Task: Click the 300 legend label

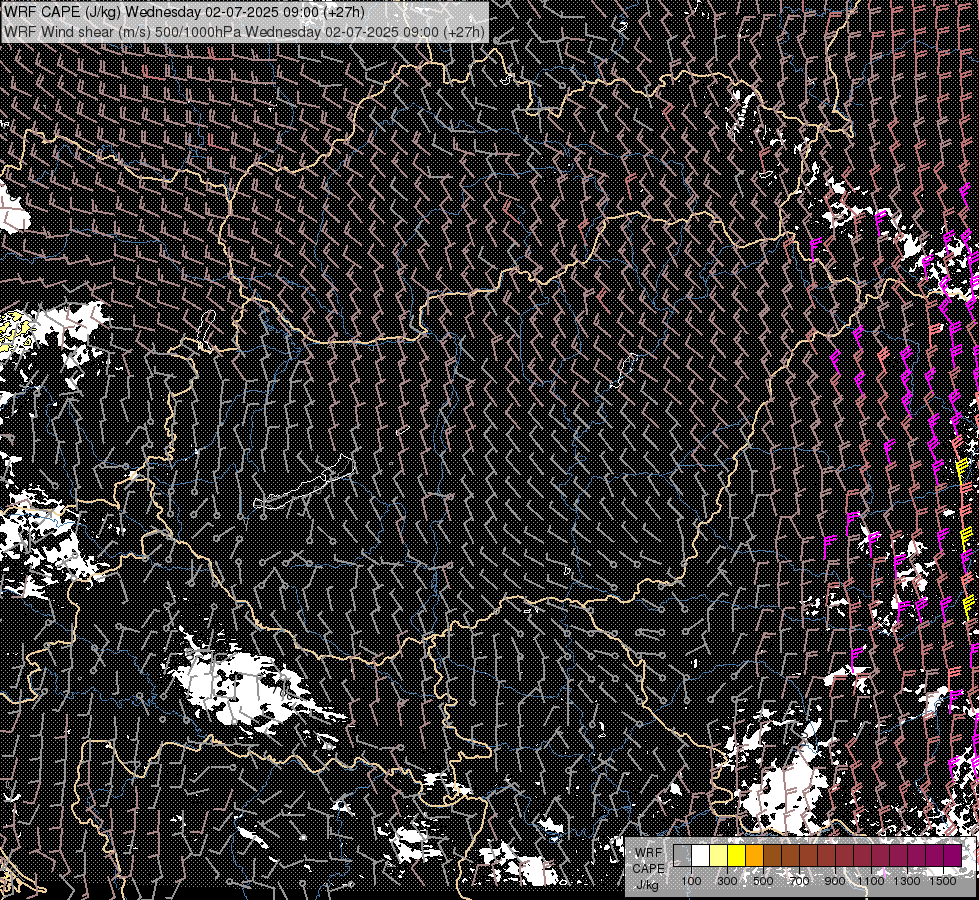Action: 727,881
